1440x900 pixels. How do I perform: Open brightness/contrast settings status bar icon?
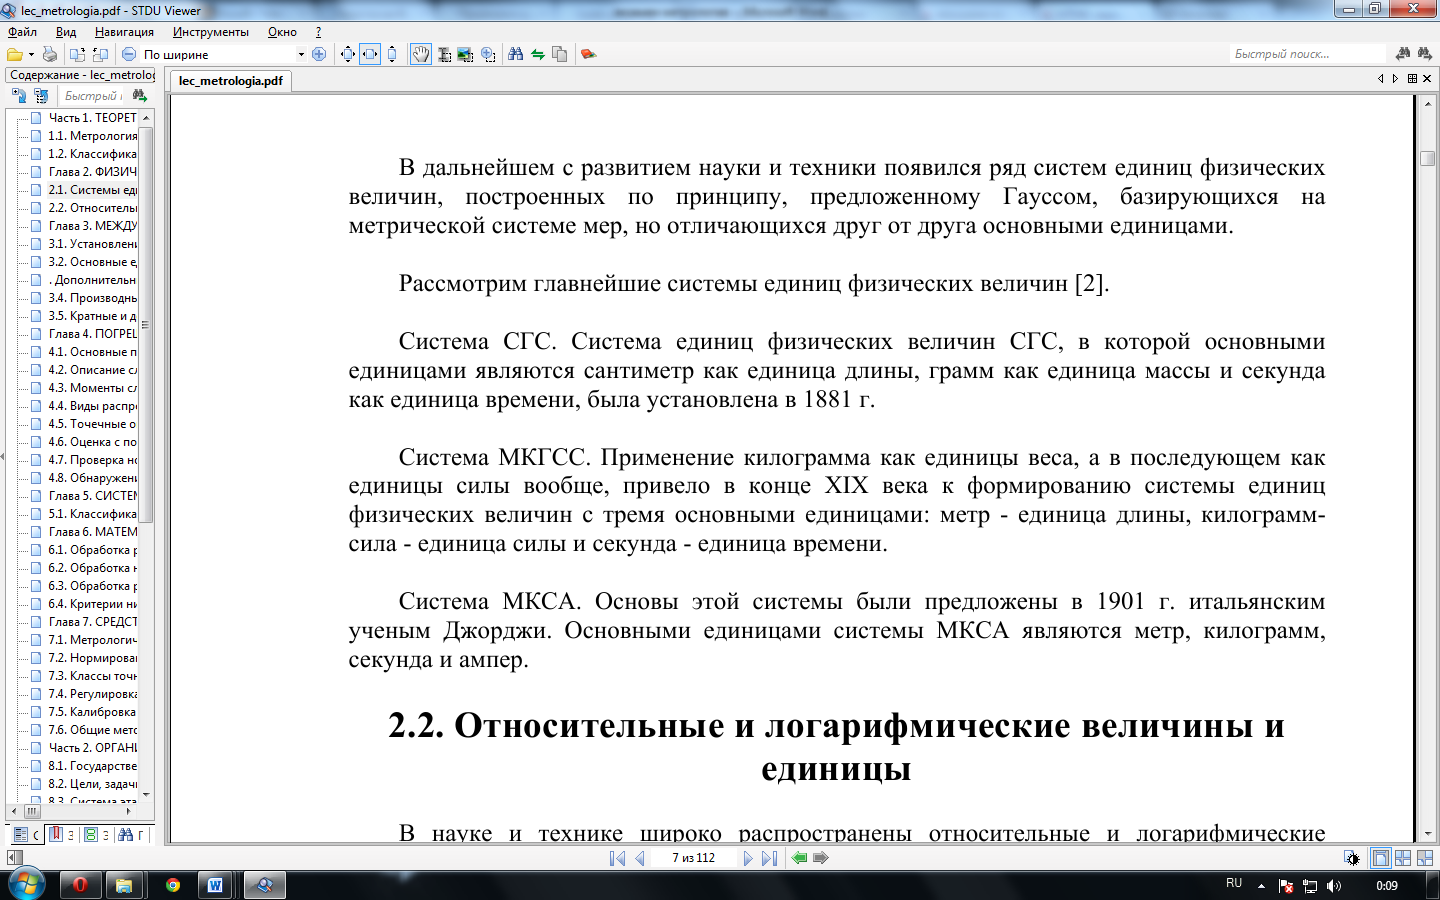1352,858
